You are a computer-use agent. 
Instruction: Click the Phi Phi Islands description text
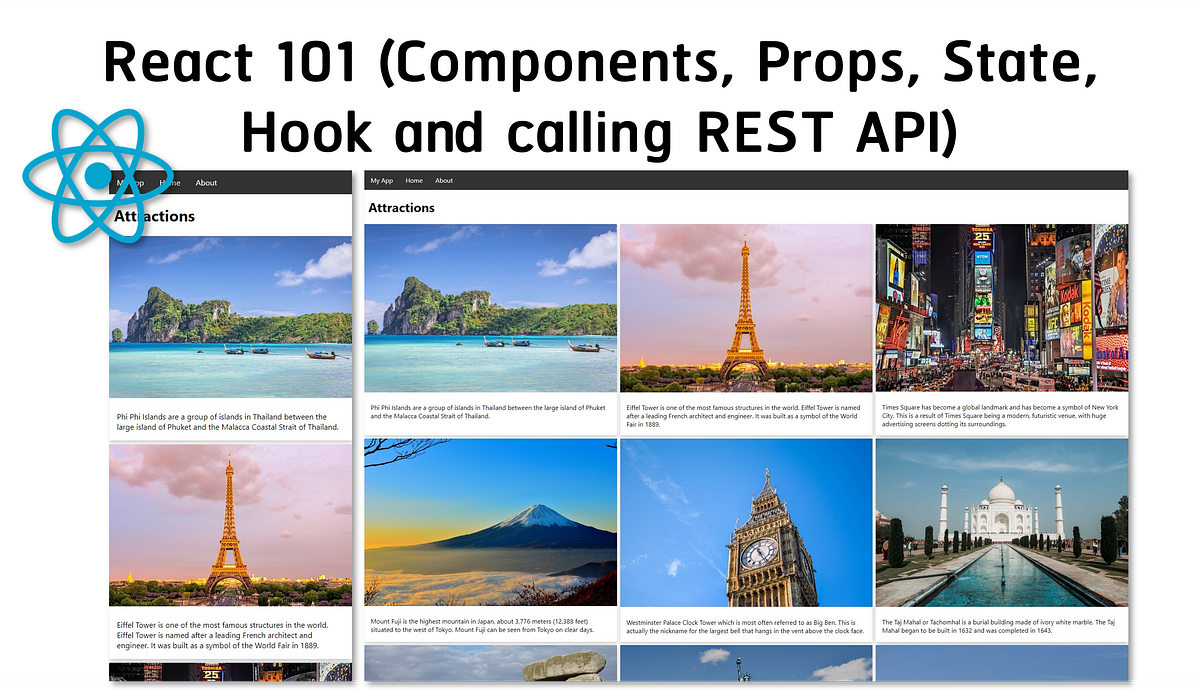coord(490,412)
